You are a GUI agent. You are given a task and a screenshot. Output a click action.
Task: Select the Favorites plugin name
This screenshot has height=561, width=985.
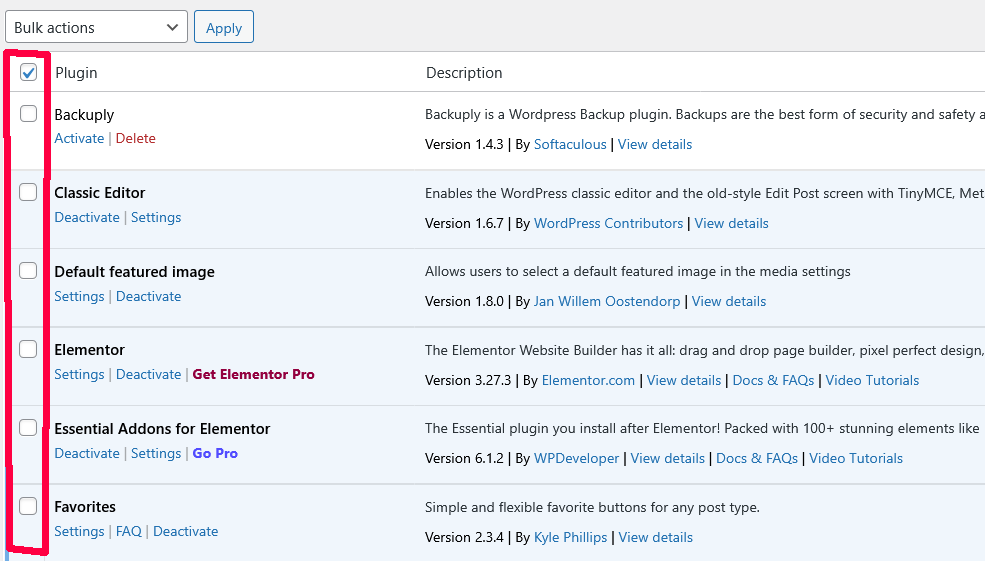pyautogui.click(x=85, y=507)
